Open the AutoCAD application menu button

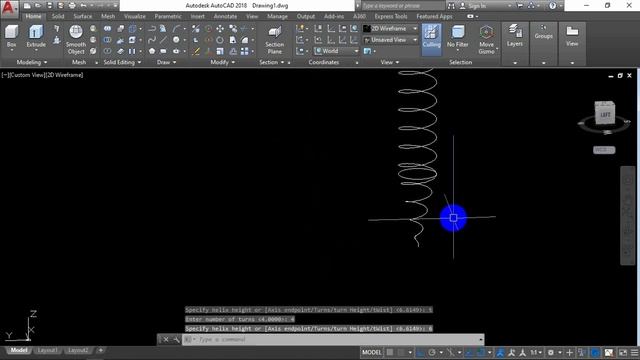click(9, 8)
